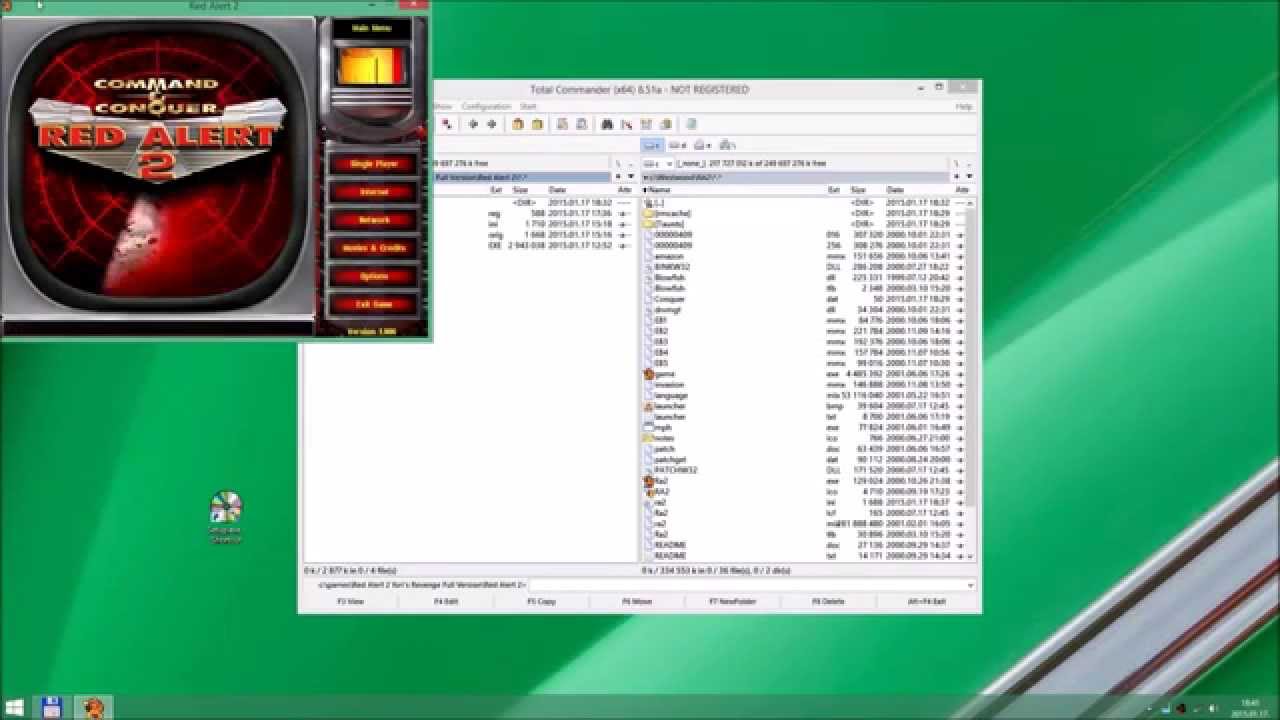The image size is (1280, 720).
Task: Open the command line history dropdown arrow
Action: point(970,585)
